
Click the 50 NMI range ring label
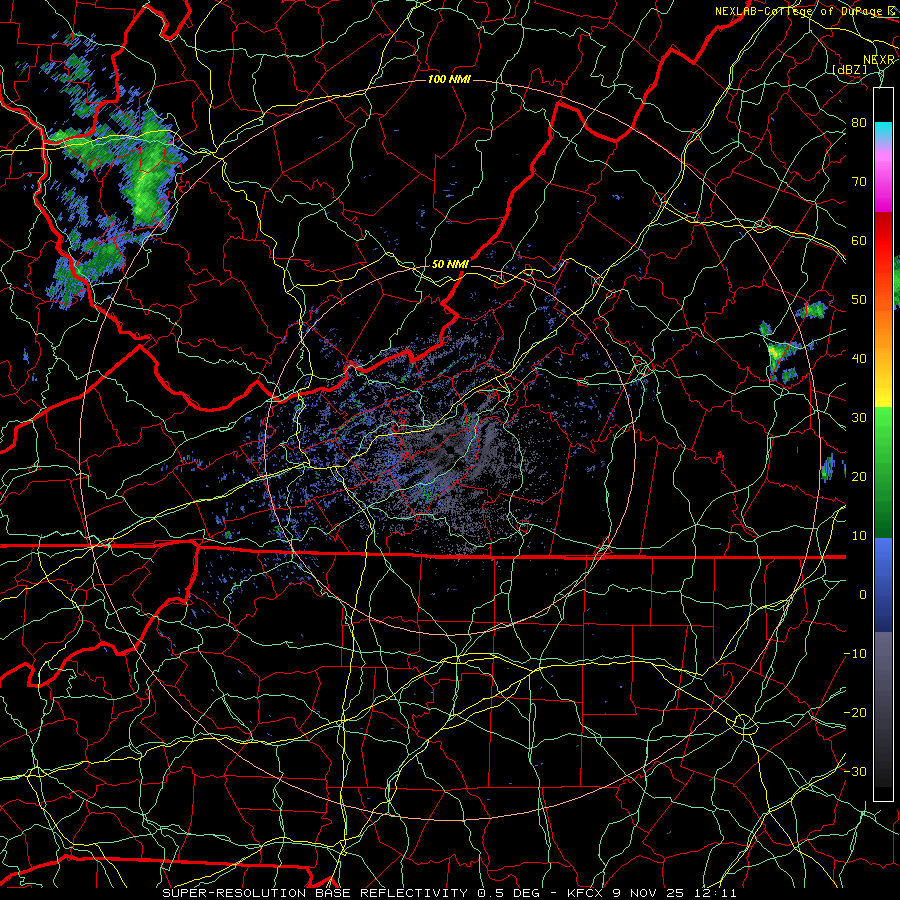tap(450, 264)
